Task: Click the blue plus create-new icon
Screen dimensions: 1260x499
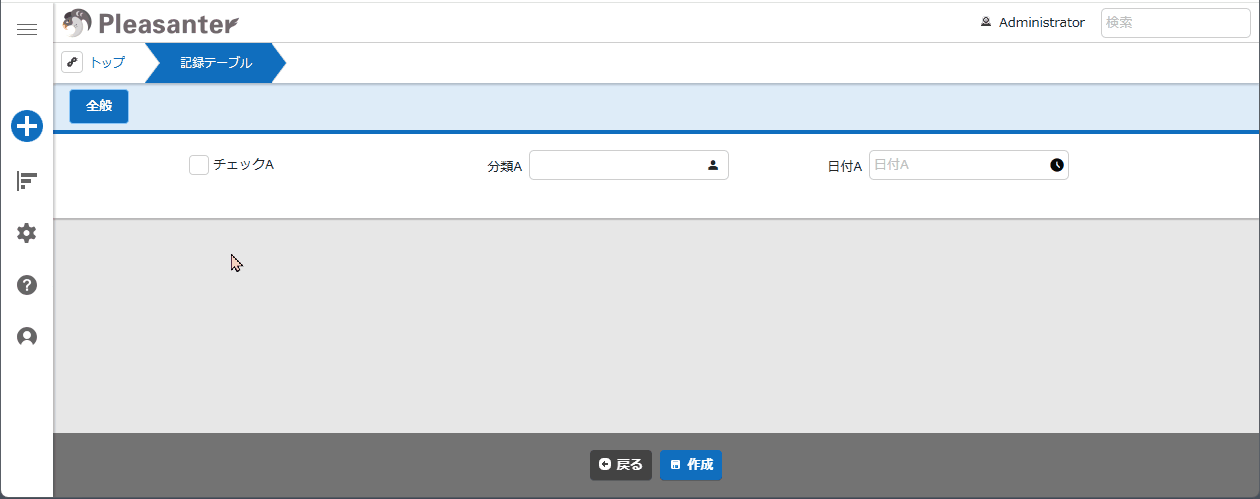Action: 27,126
